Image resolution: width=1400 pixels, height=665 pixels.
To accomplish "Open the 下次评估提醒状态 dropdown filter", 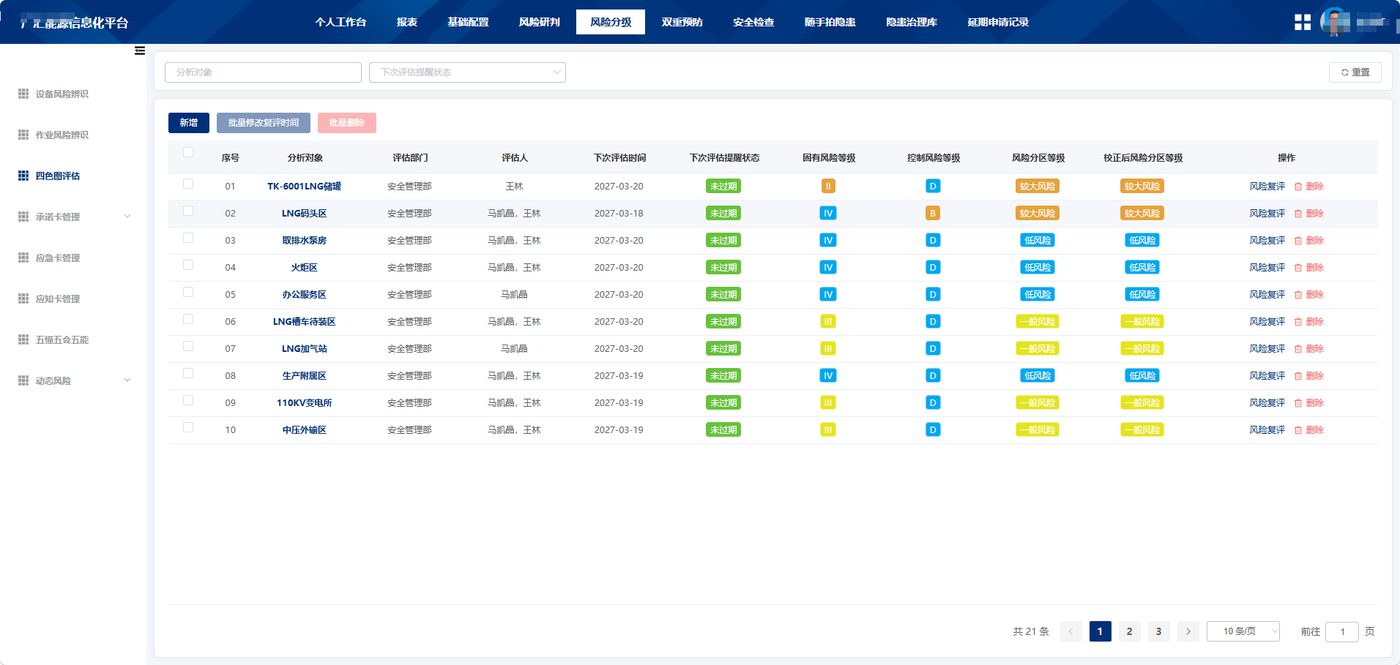I will click(467, 72).
